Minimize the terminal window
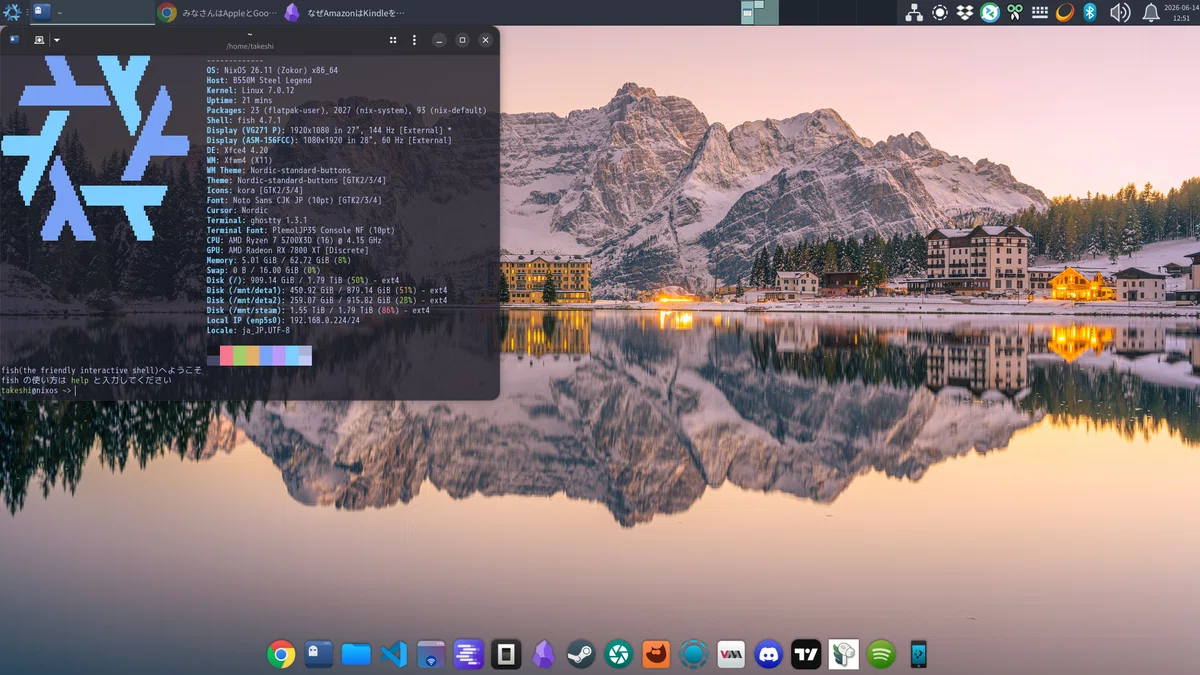Image resolution: width=1200 pixels, height=675 pixels. (439, 40)
